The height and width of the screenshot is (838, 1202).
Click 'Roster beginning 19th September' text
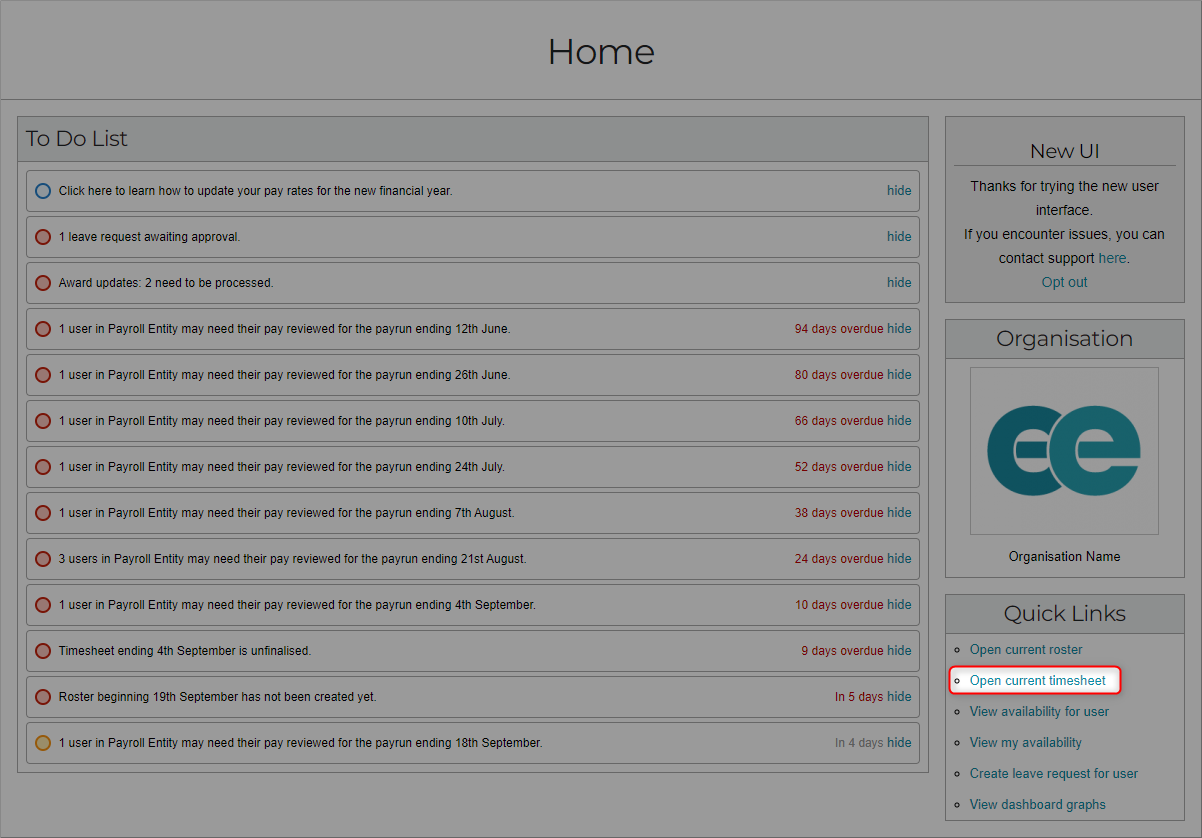pos(218,696)
